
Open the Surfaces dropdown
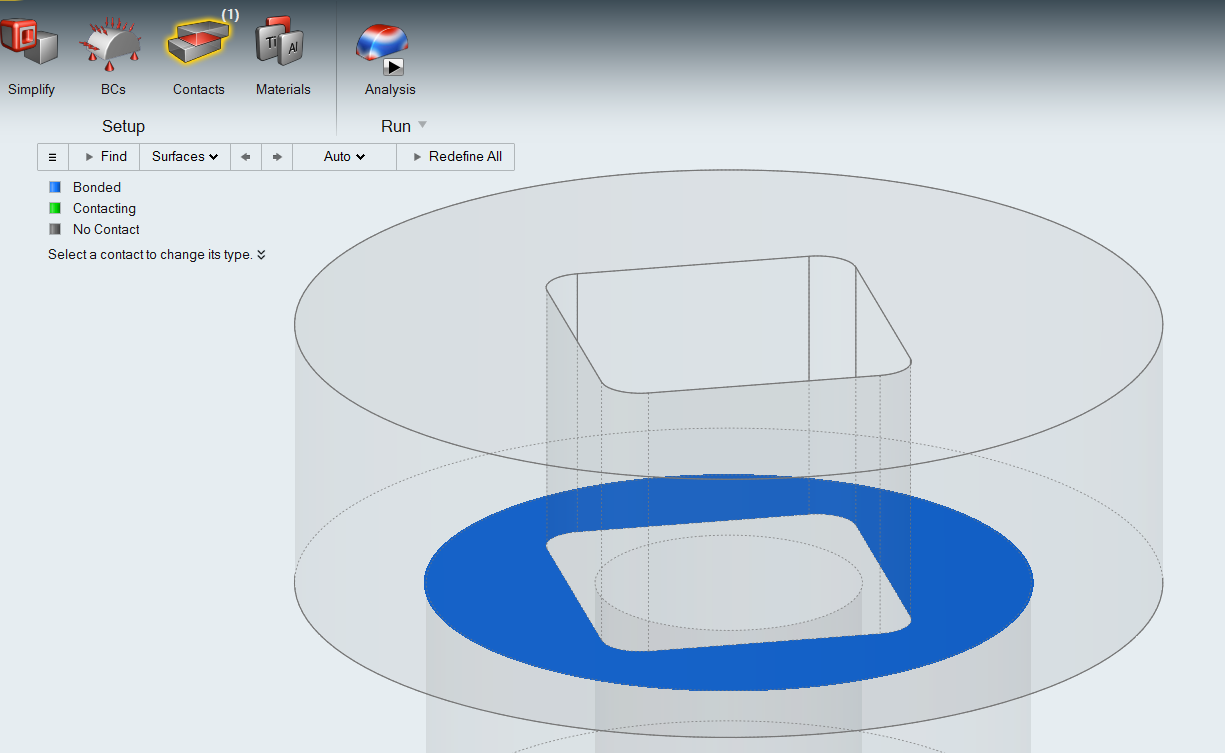185,157
